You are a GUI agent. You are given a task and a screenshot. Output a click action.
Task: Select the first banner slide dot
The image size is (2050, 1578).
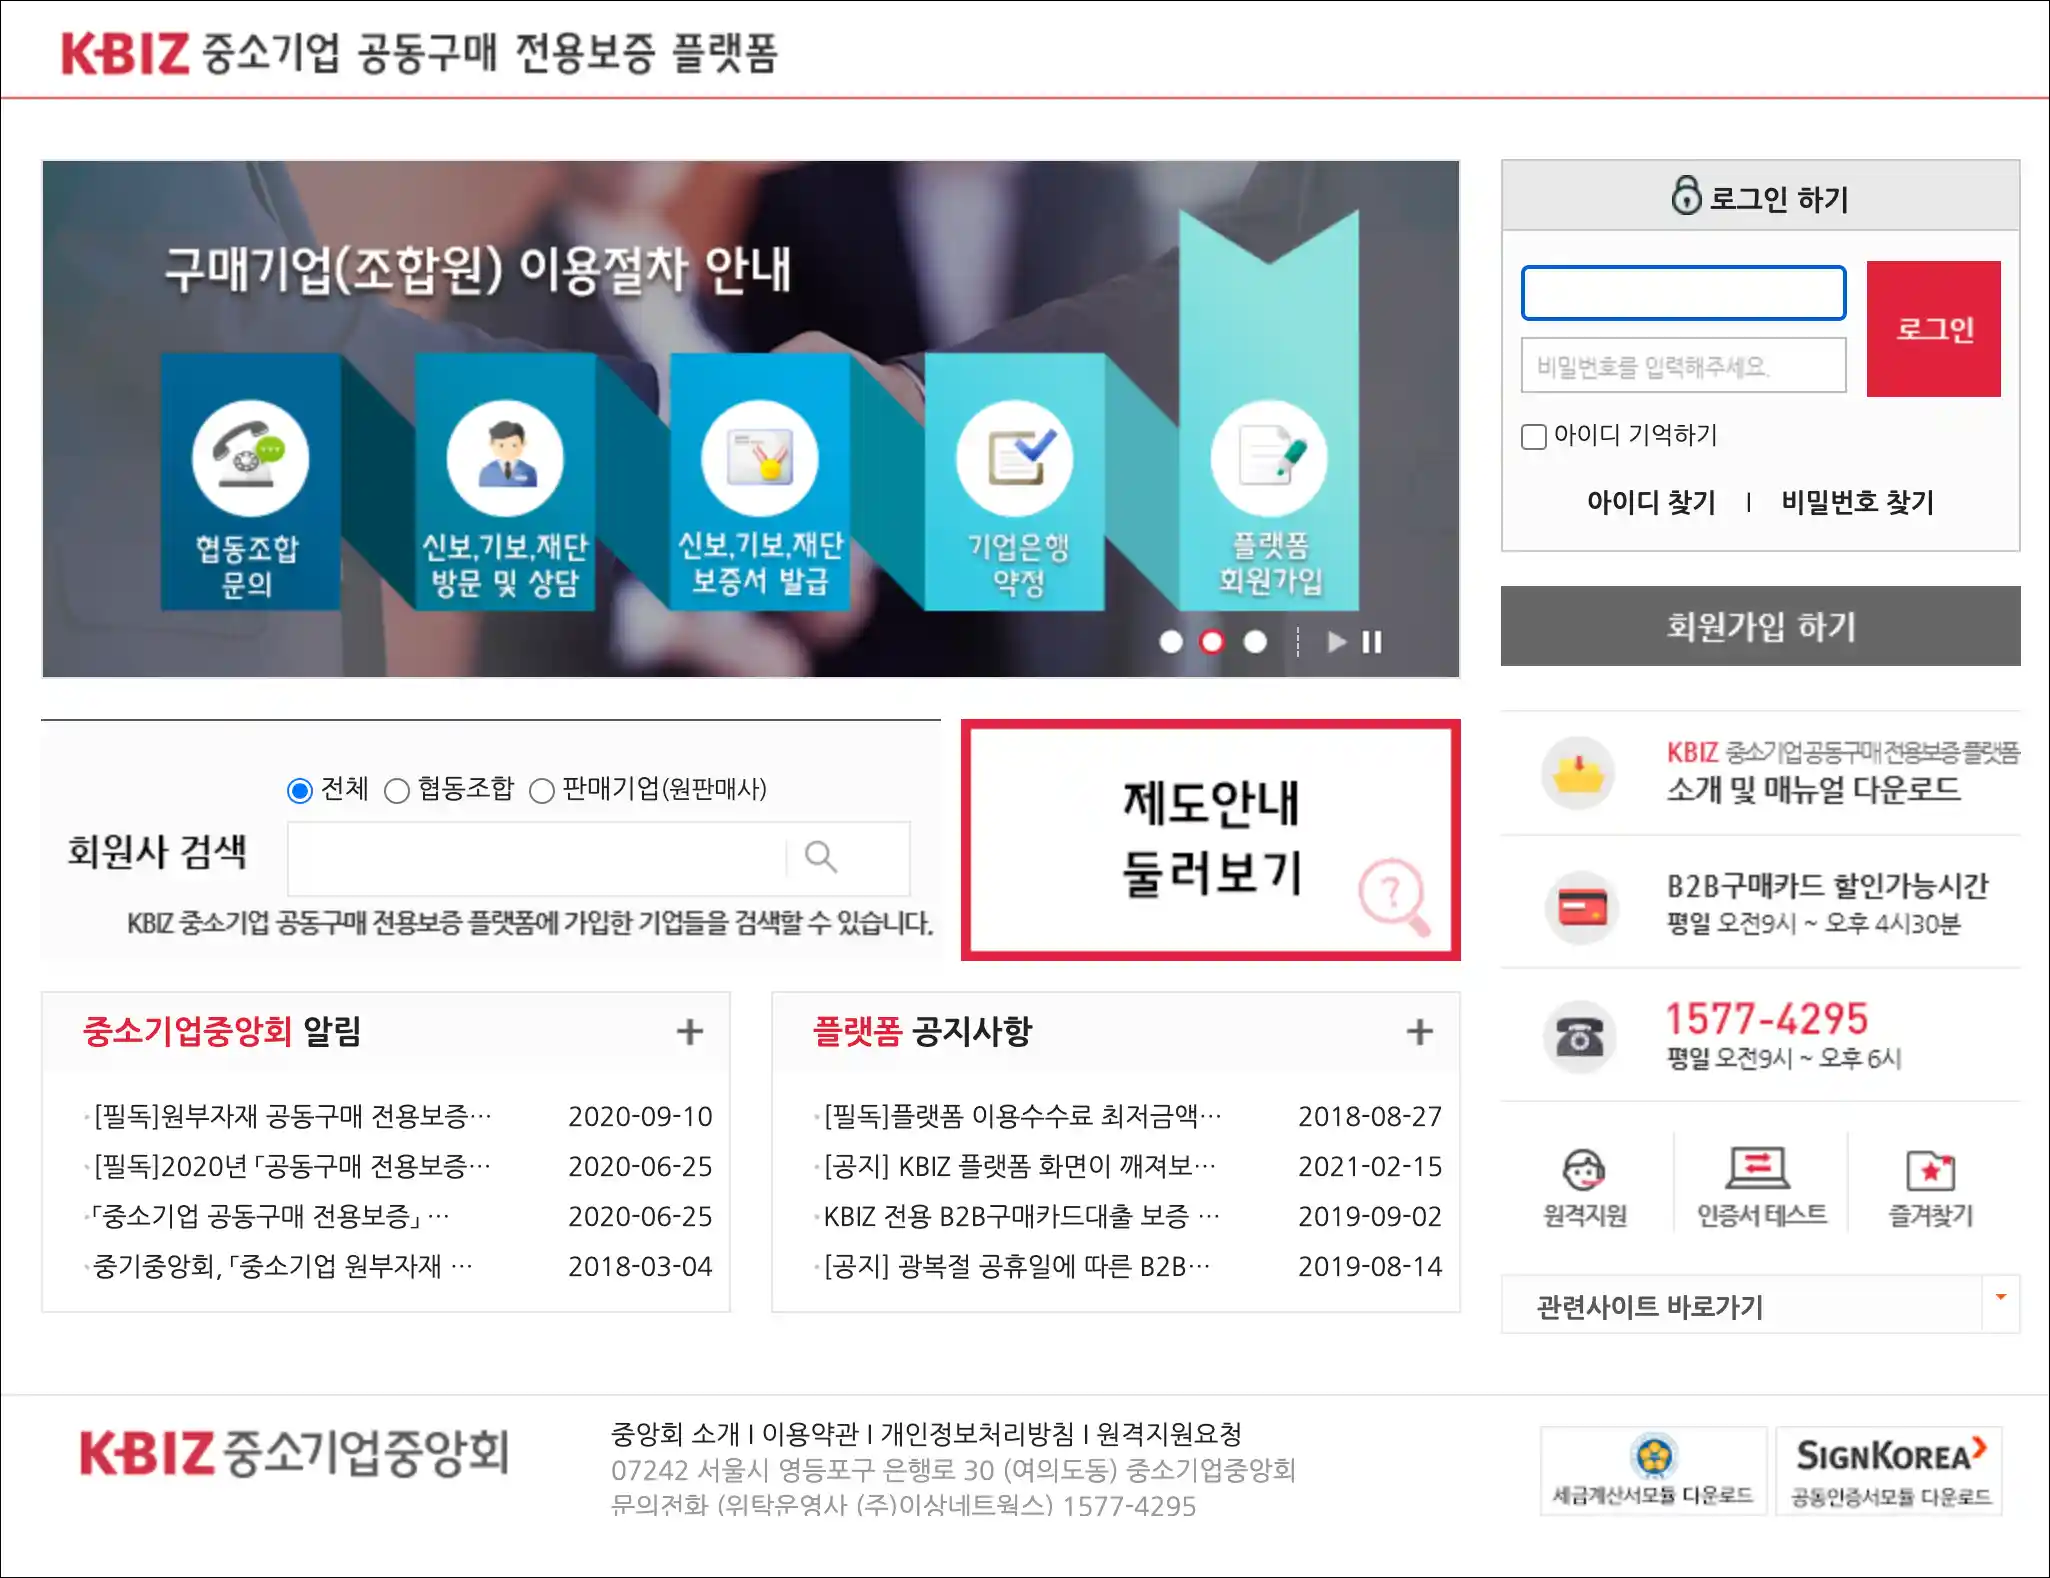[x=1171, y=642]
